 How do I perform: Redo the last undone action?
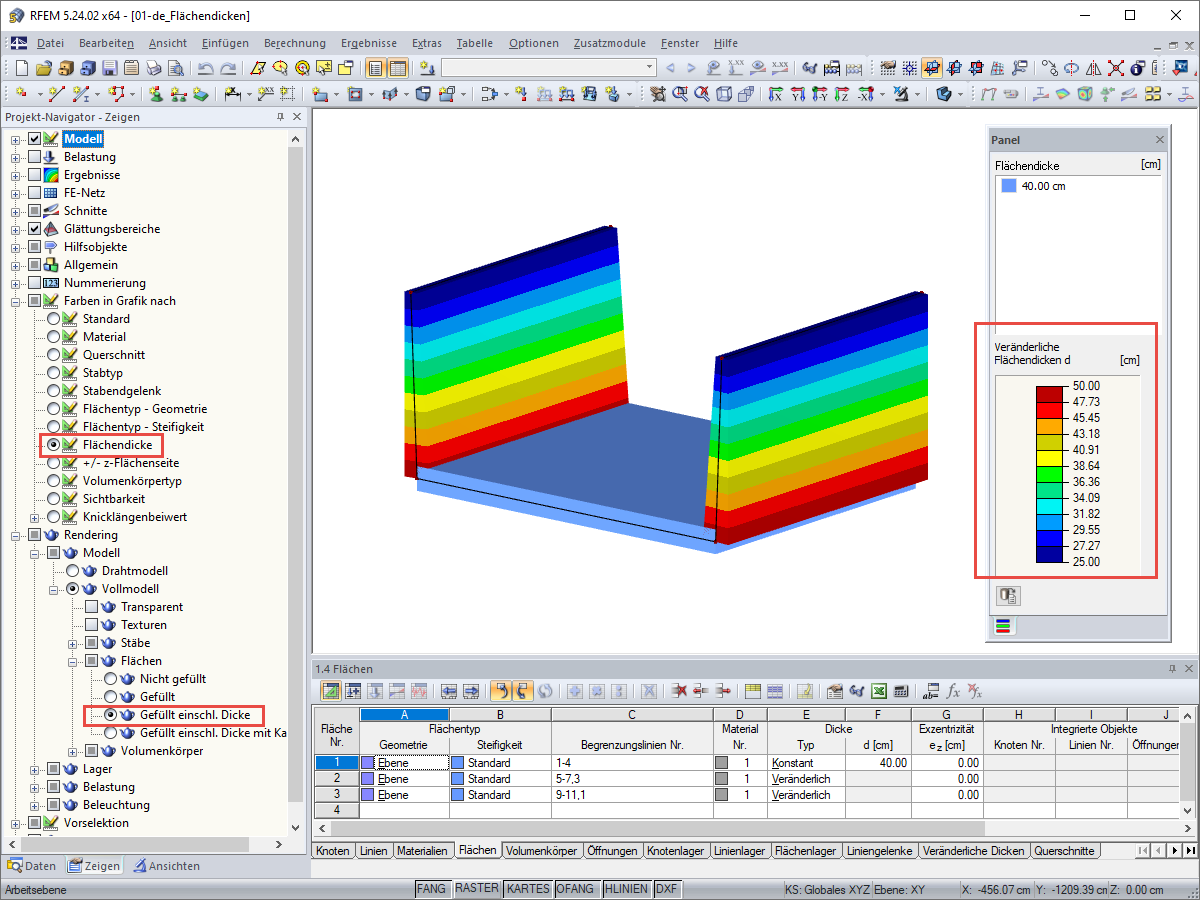228,68
